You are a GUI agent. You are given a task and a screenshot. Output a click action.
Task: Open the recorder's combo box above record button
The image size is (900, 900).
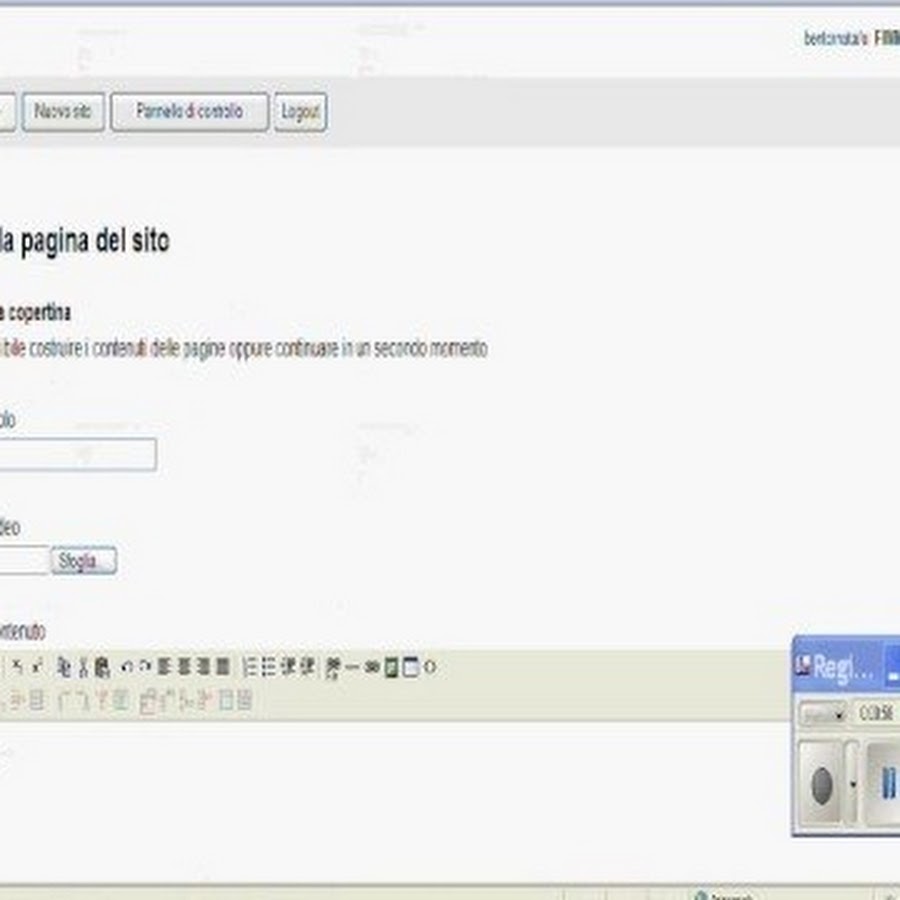823,716
